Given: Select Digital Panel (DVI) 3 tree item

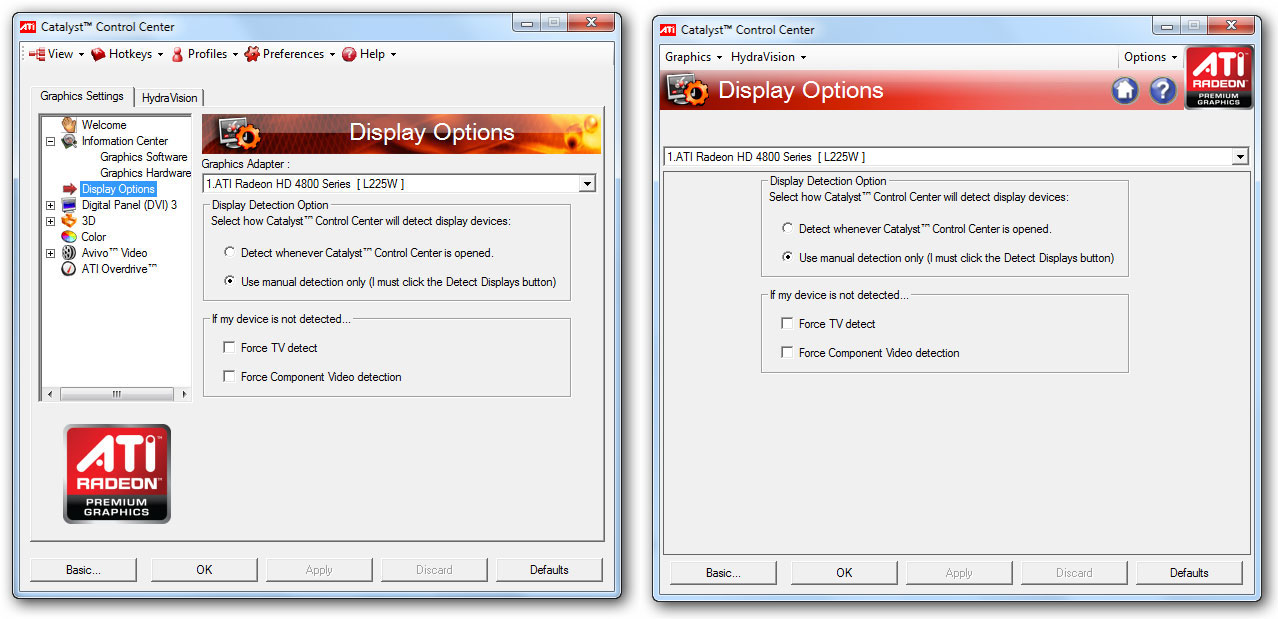Looking at the screenshot, I should pyautogui.click(x=129, y=205).
